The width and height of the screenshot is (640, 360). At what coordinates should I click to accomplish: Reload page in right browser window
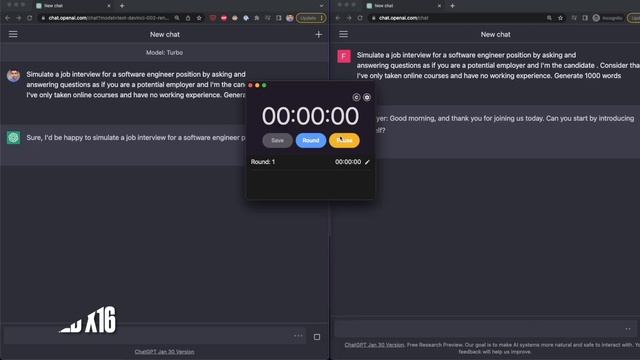pyautogui.click(x=360, y=18)
